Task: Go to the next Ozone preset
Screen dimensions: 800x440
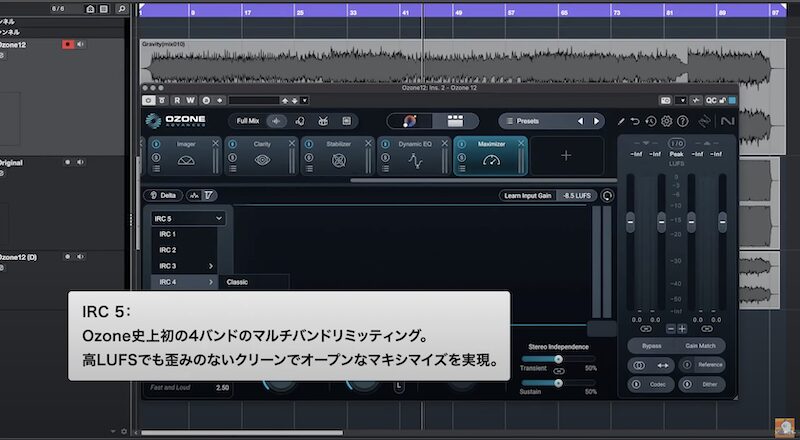Action: [x=596, y=121]
